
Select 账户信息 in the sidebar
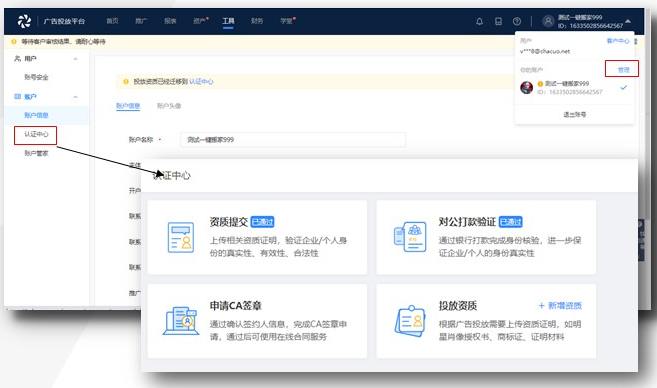(x=36, y=115)
